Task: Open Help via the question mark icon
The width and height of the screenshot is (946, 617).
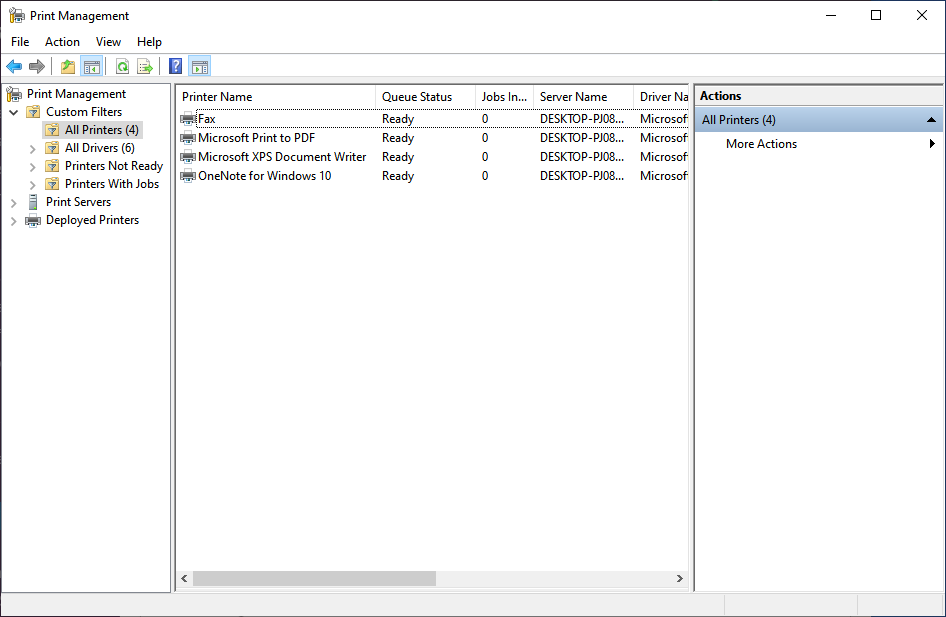Action: point(176,66)
